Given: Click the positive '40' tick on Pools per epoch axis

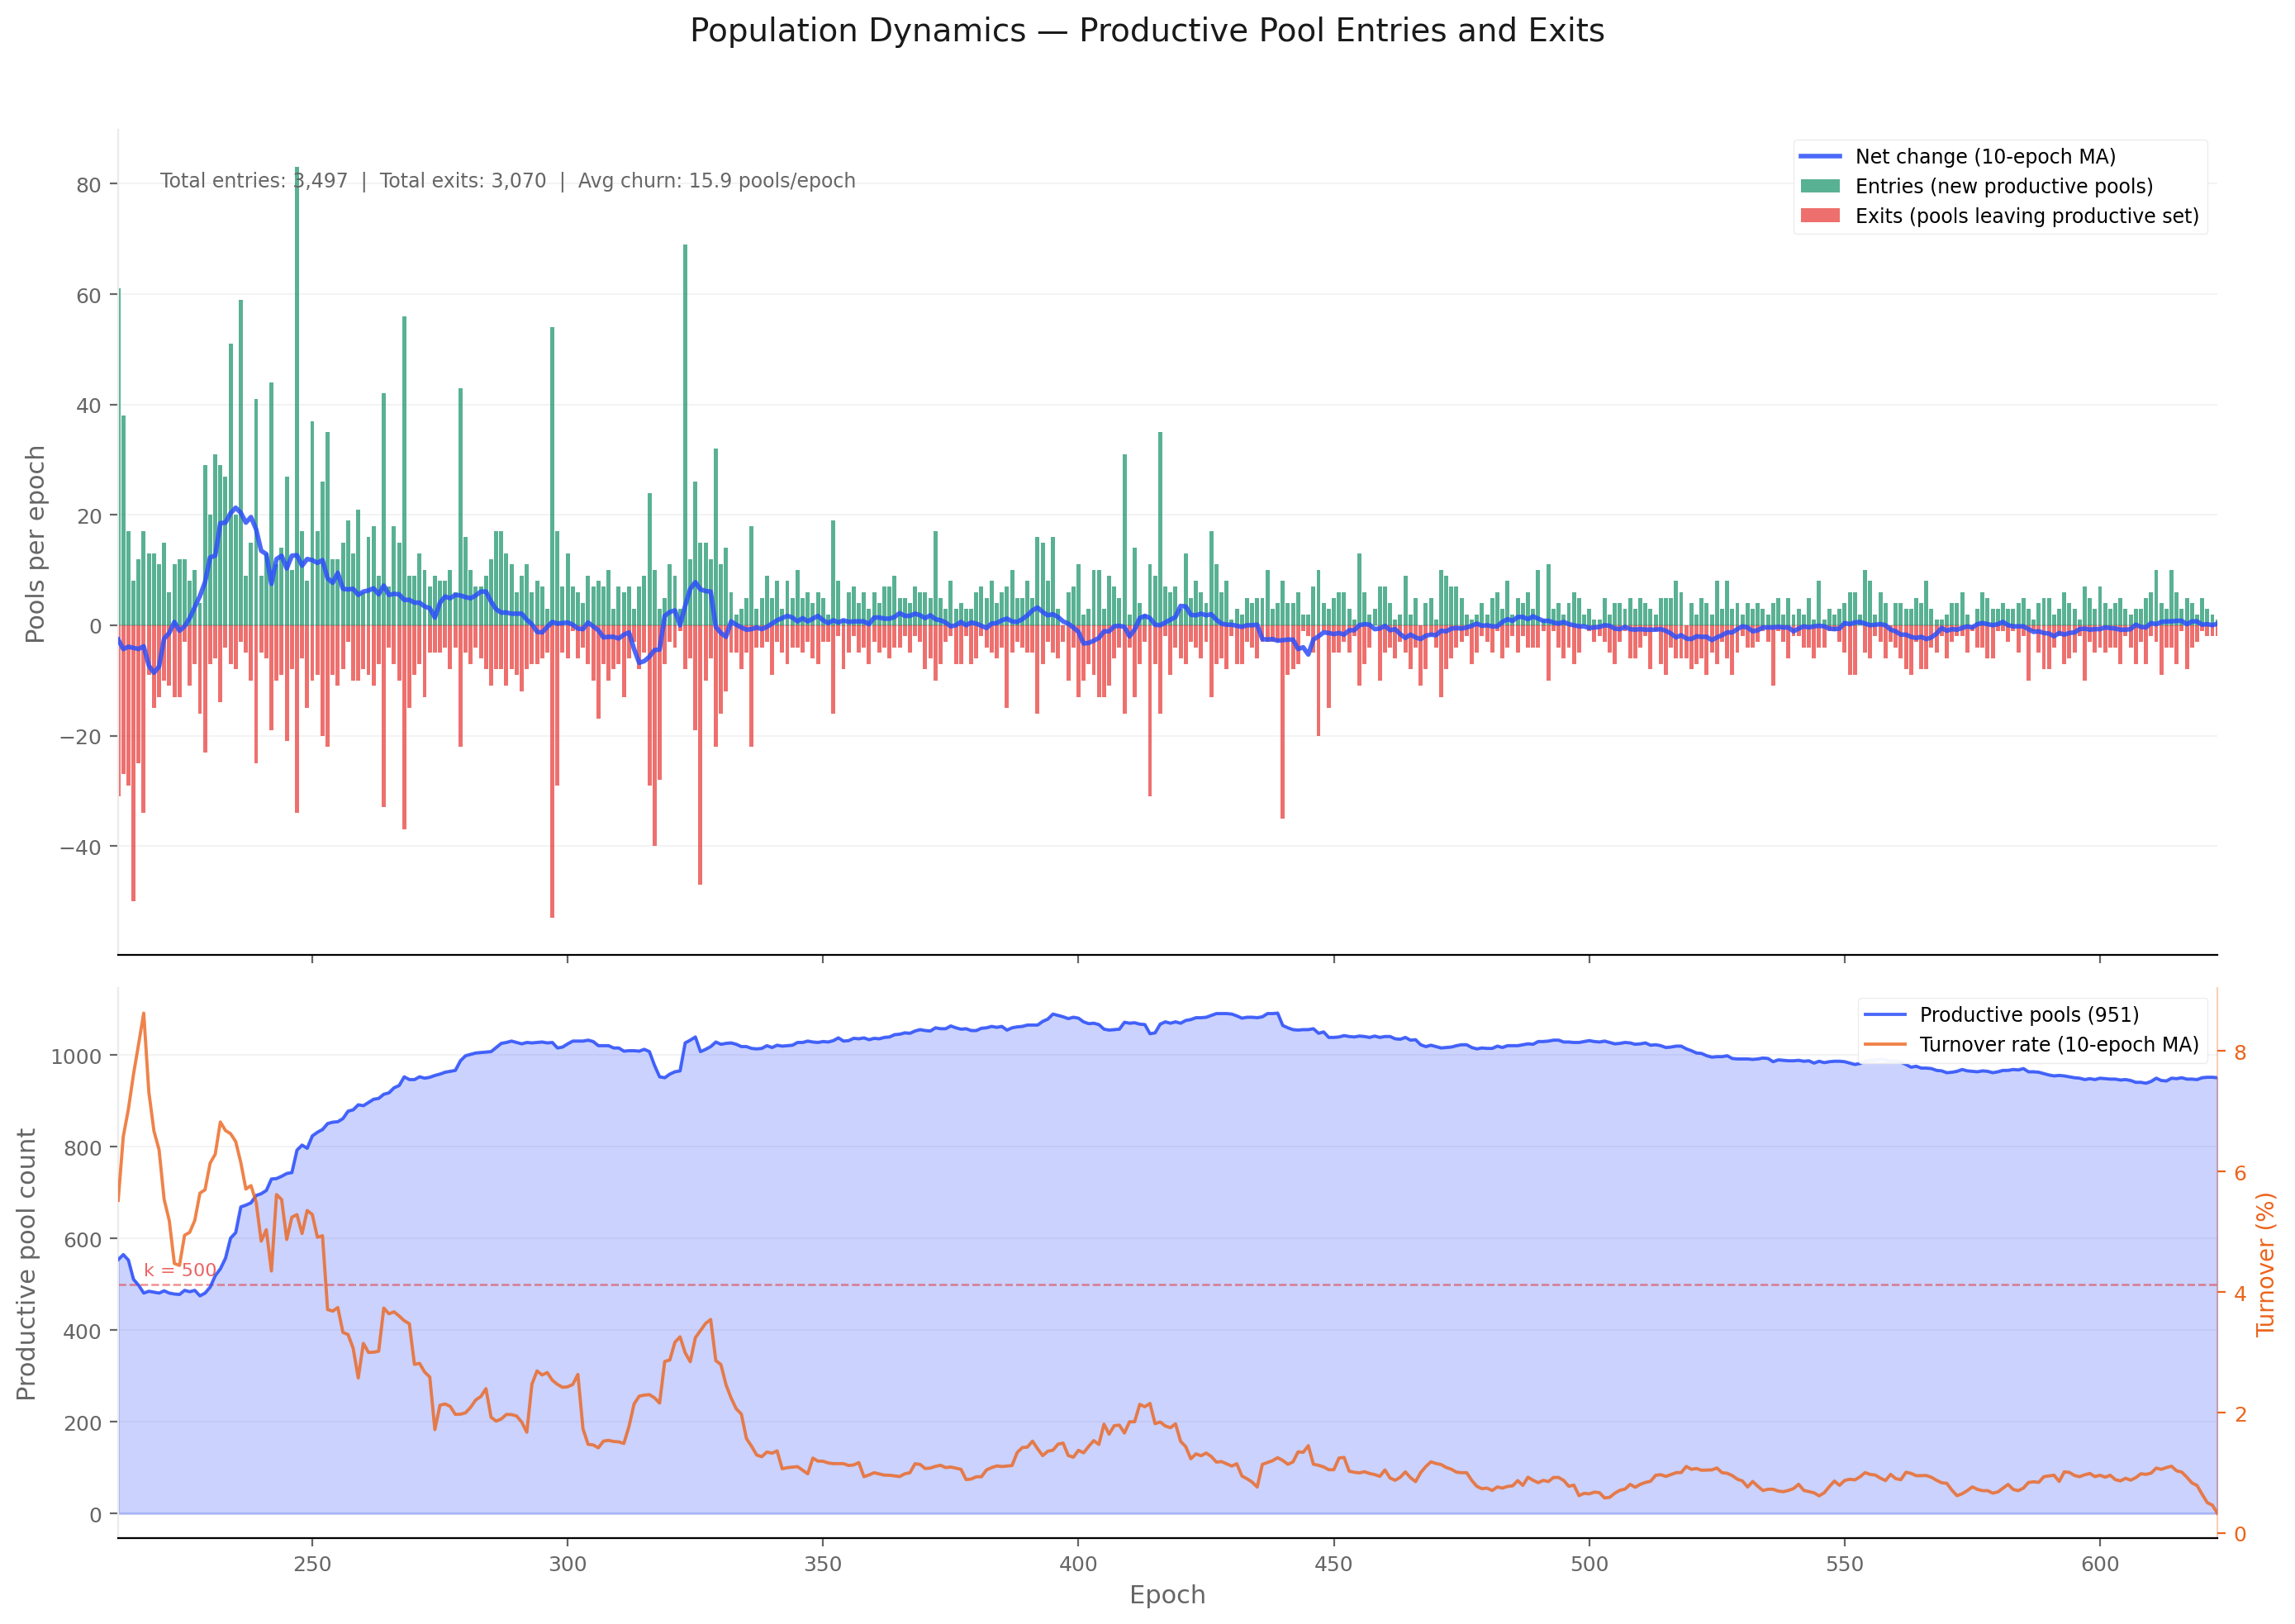Looking at the screenshot, I should click(89, 406).
